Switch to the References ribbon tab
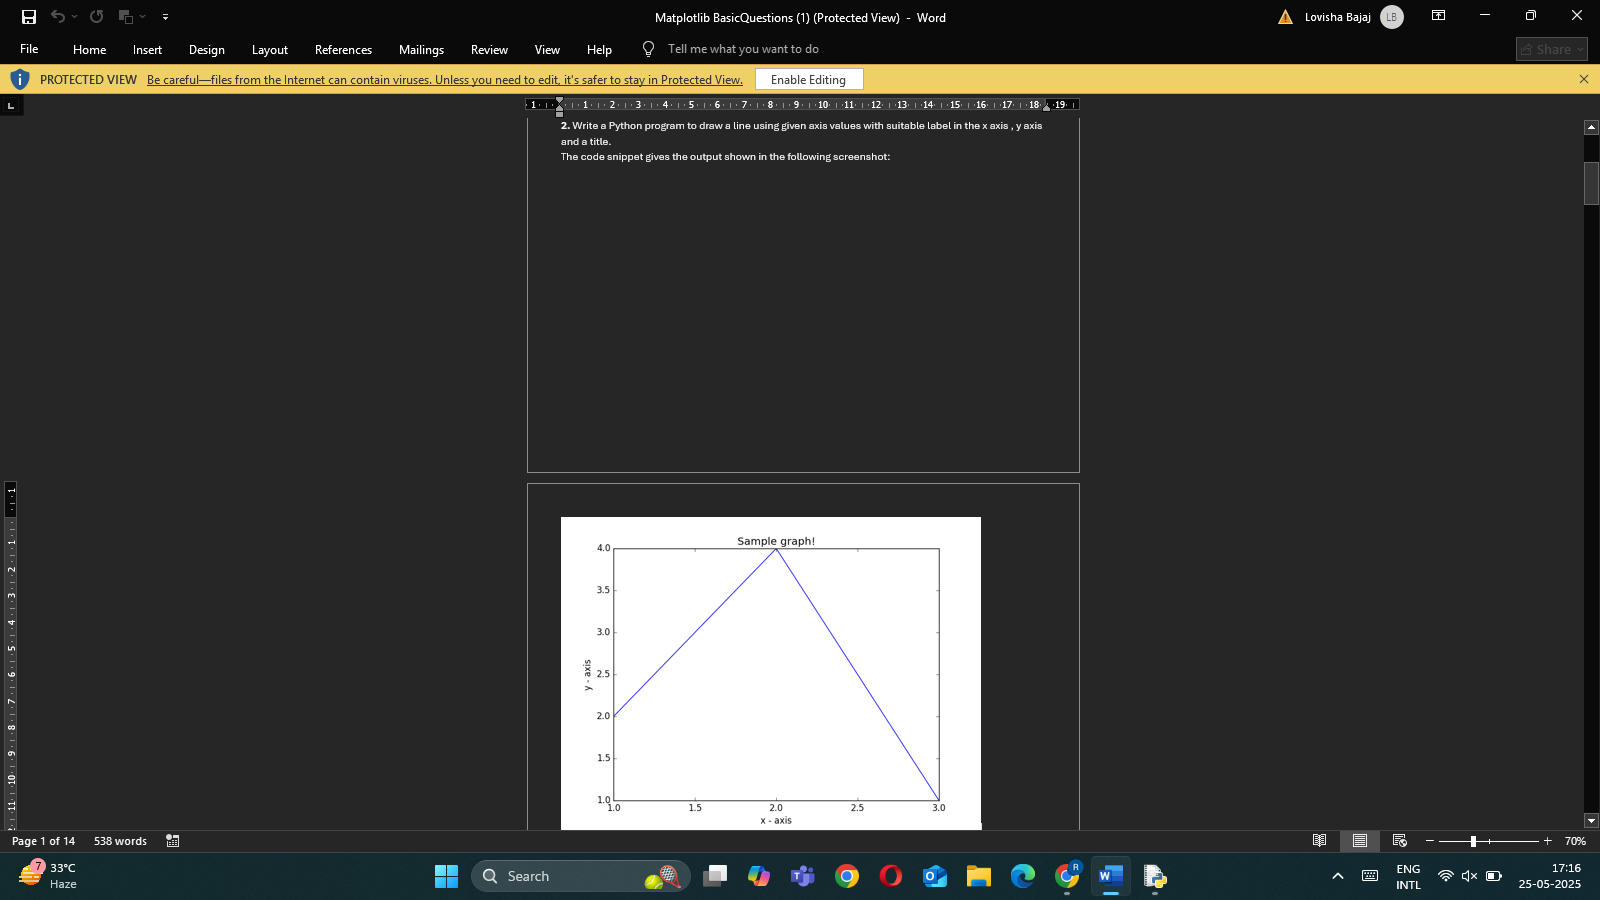 [343, 49]
